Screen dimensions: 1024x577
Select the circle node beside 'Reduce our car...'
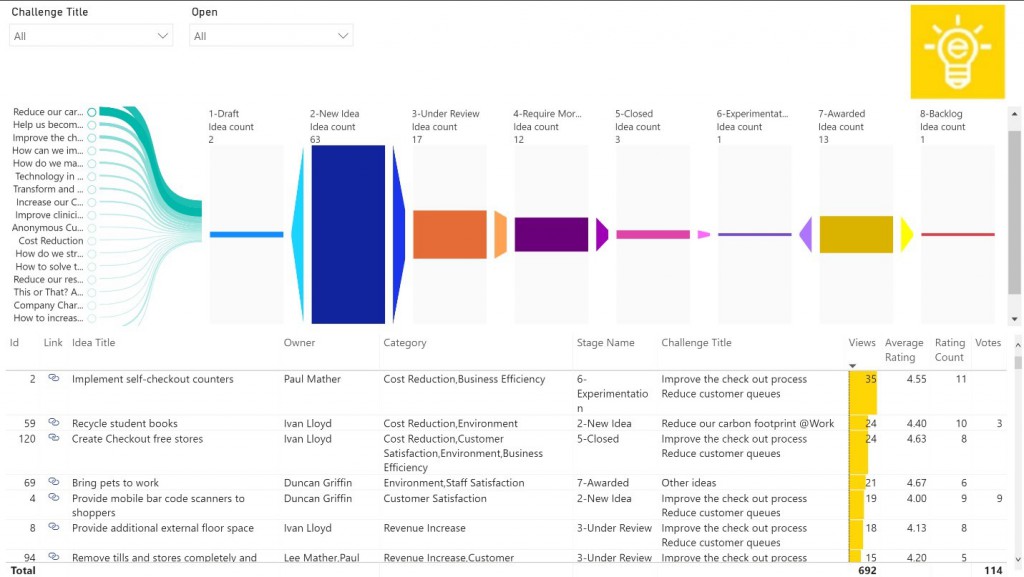(91, 113)
